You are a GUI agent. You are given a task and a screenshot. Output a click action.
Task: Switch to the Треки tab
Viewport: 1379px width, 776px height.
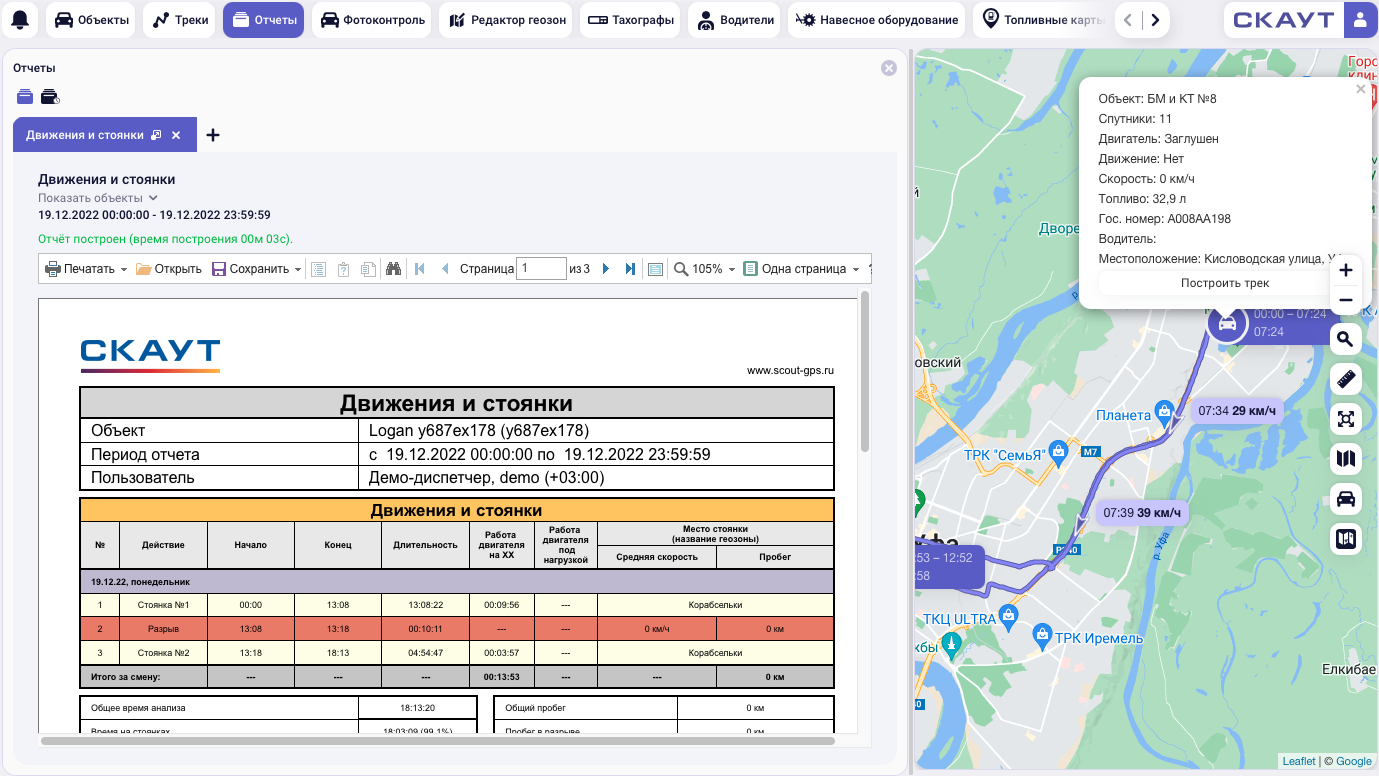coord(179,20)
